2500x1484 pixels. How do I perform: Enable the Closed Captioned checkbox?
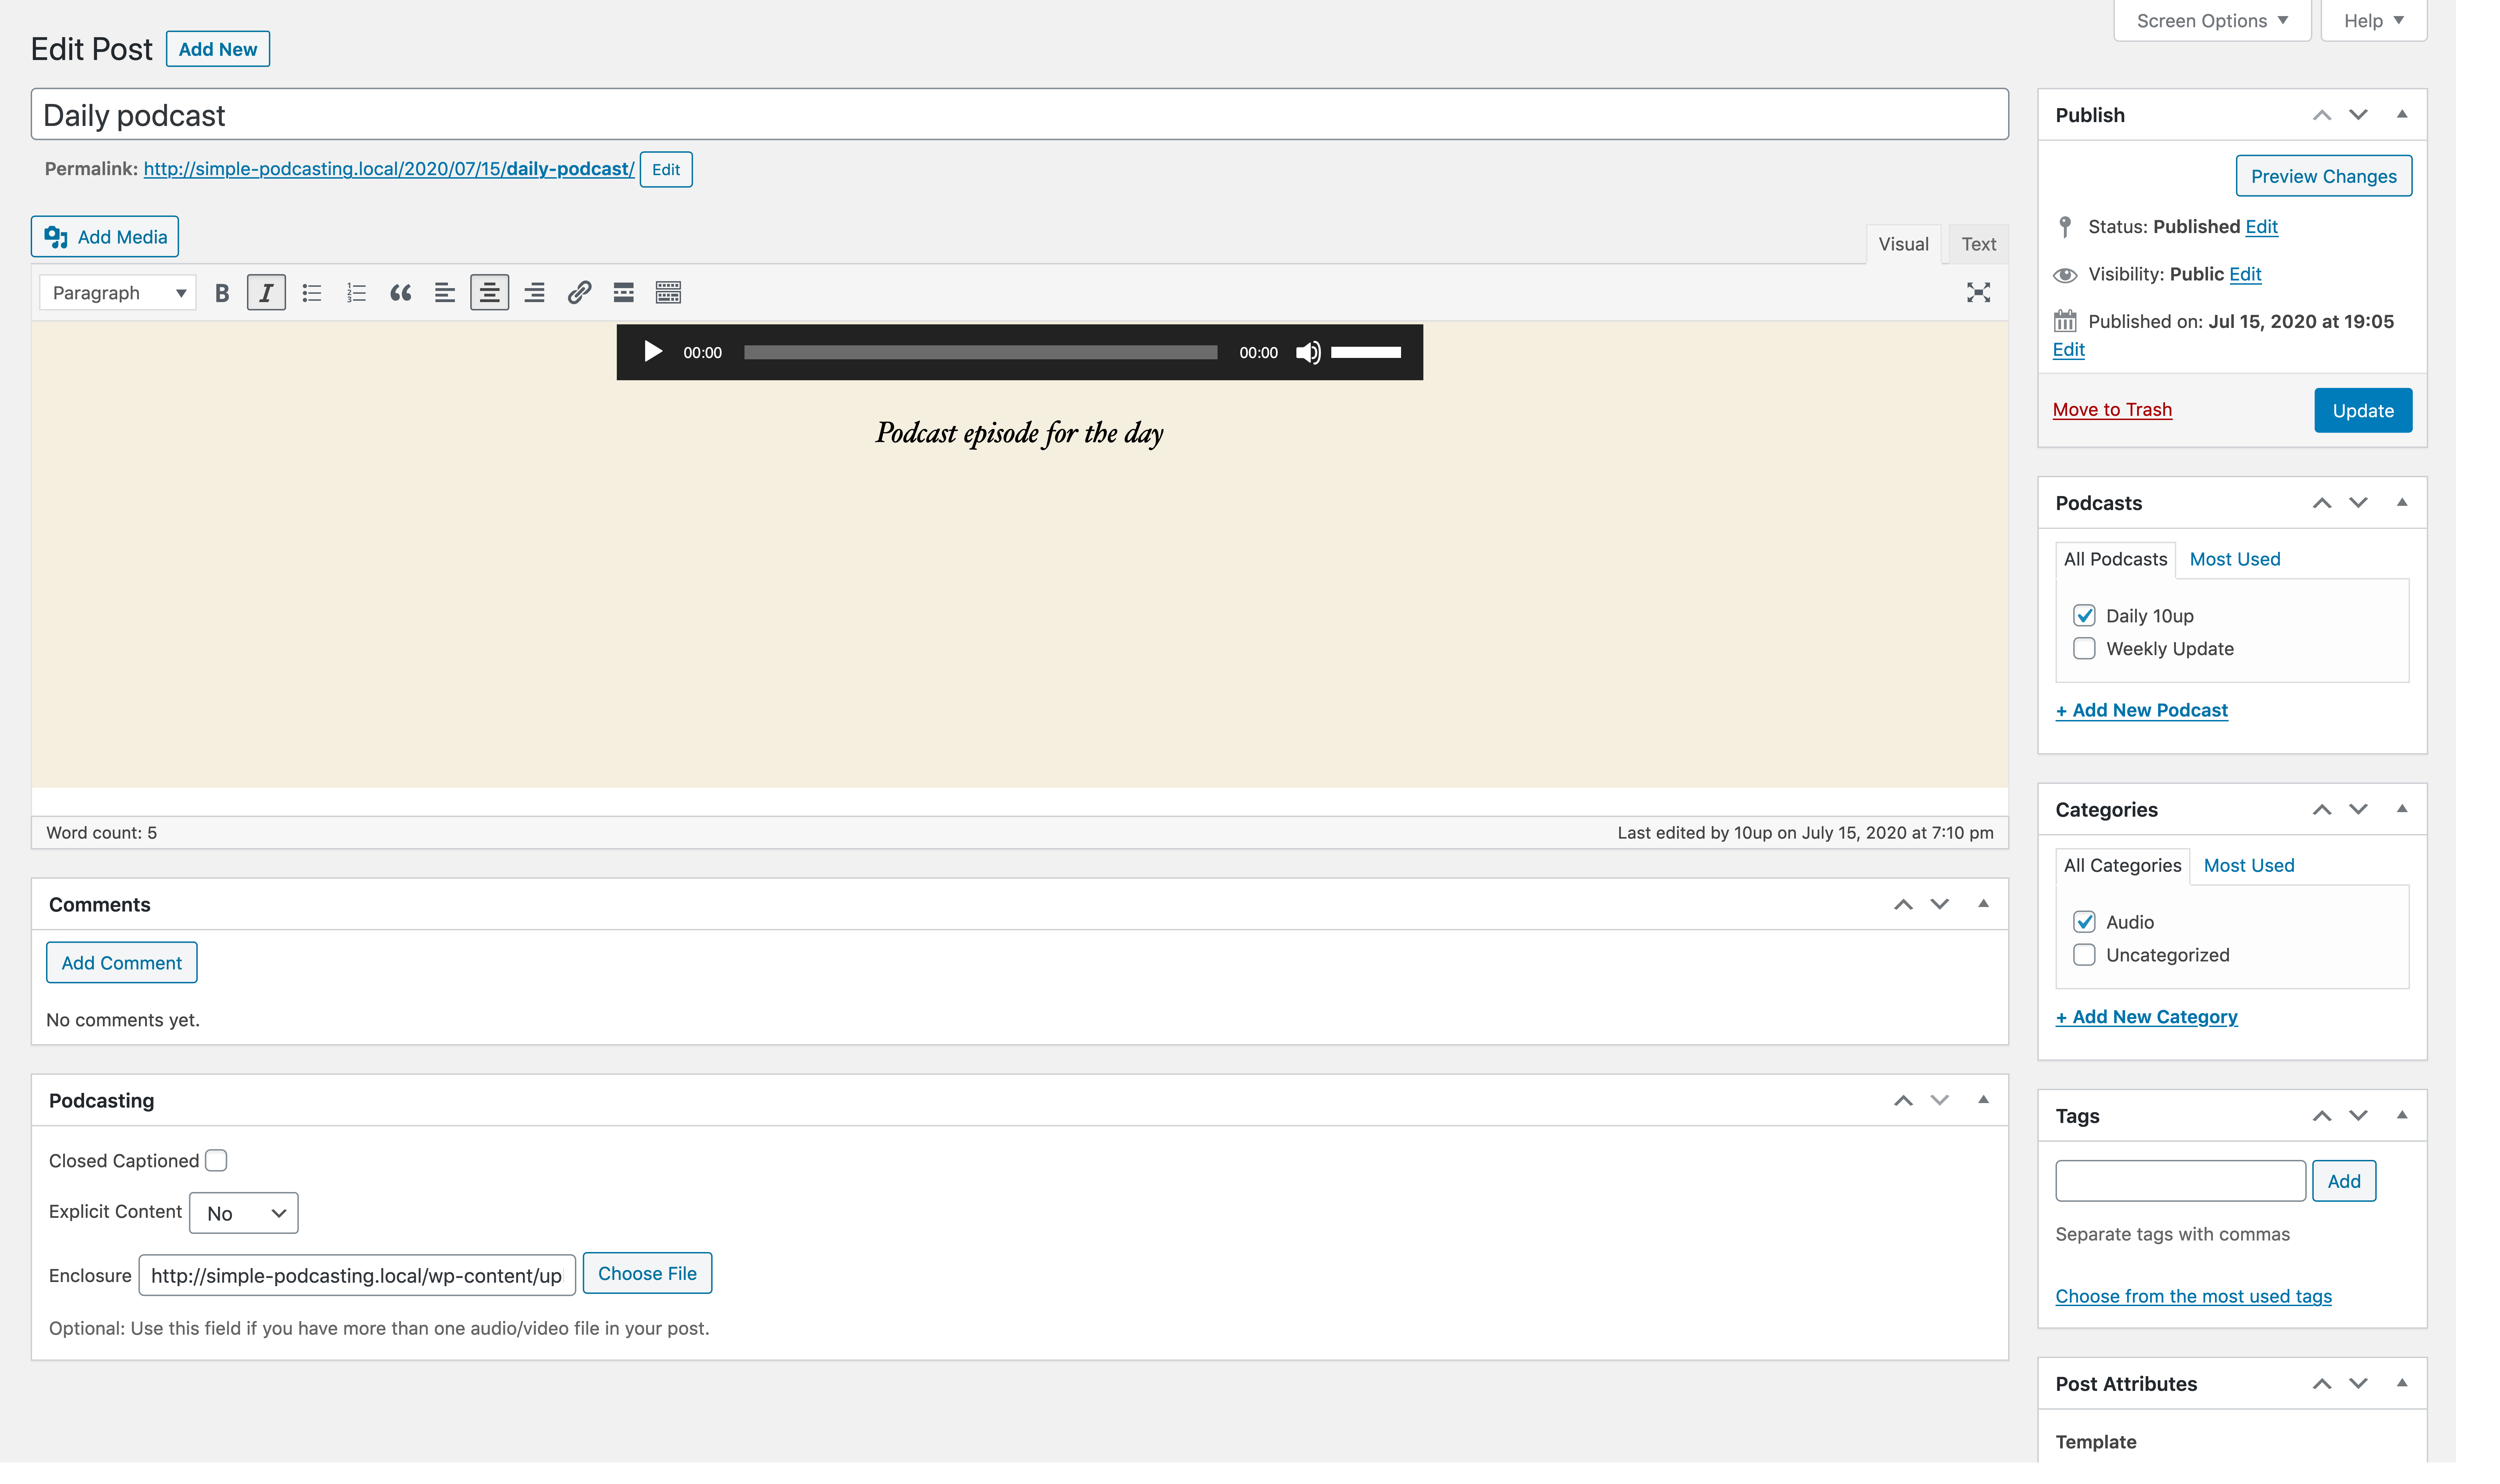click(x=216, y=1160)
